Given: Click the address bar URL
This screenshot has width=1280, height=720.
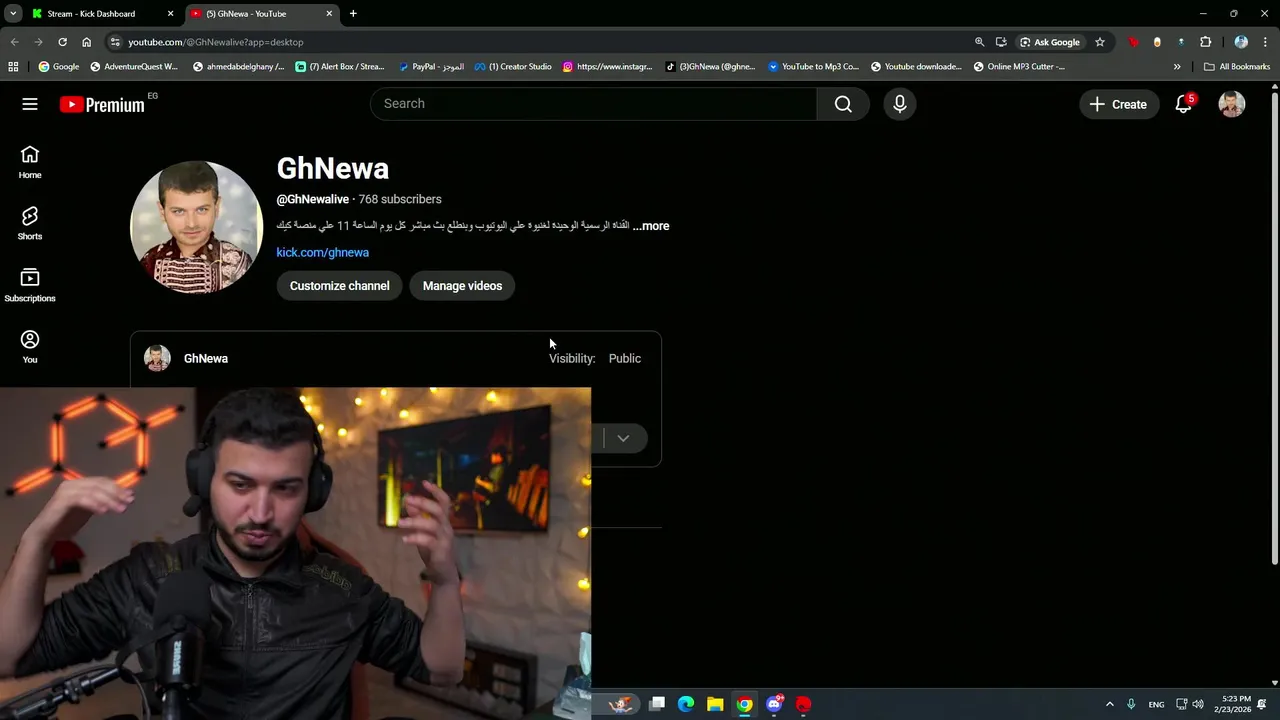Looking at the screenshot, I should point(216,42).
